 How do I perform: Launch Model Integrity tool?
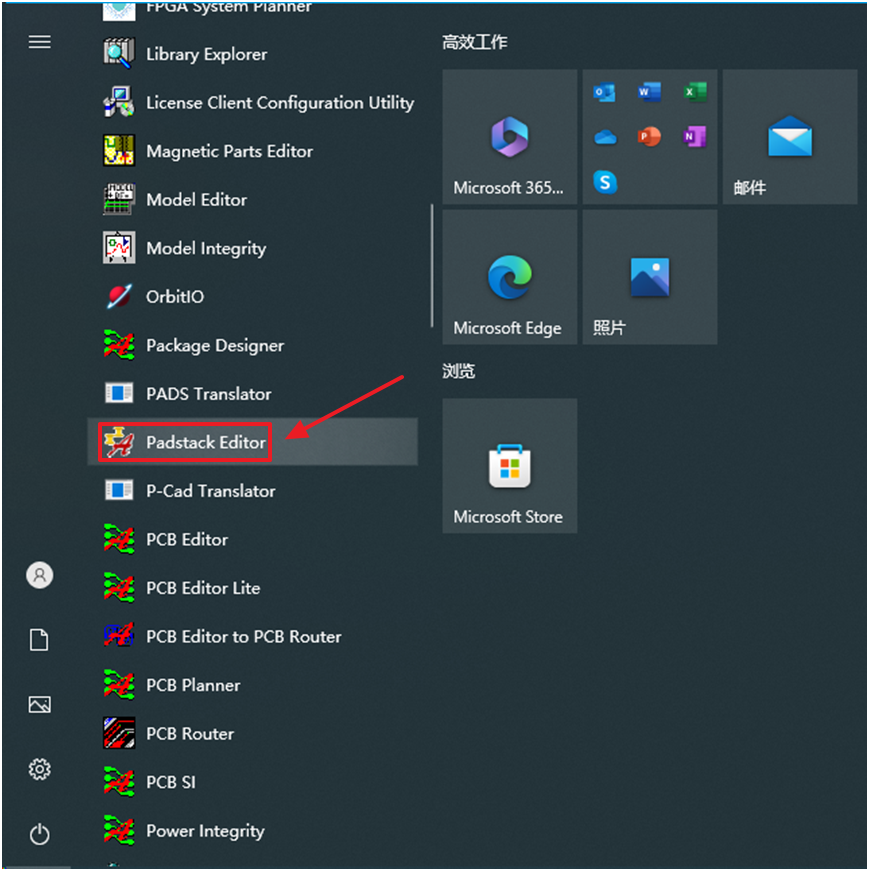206,248
